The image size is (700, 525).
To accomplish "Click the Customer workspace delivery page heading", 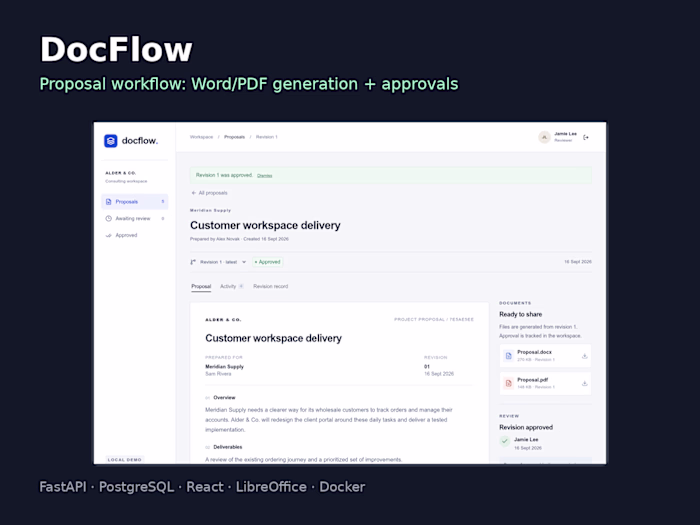I will (x=265, y=225).
